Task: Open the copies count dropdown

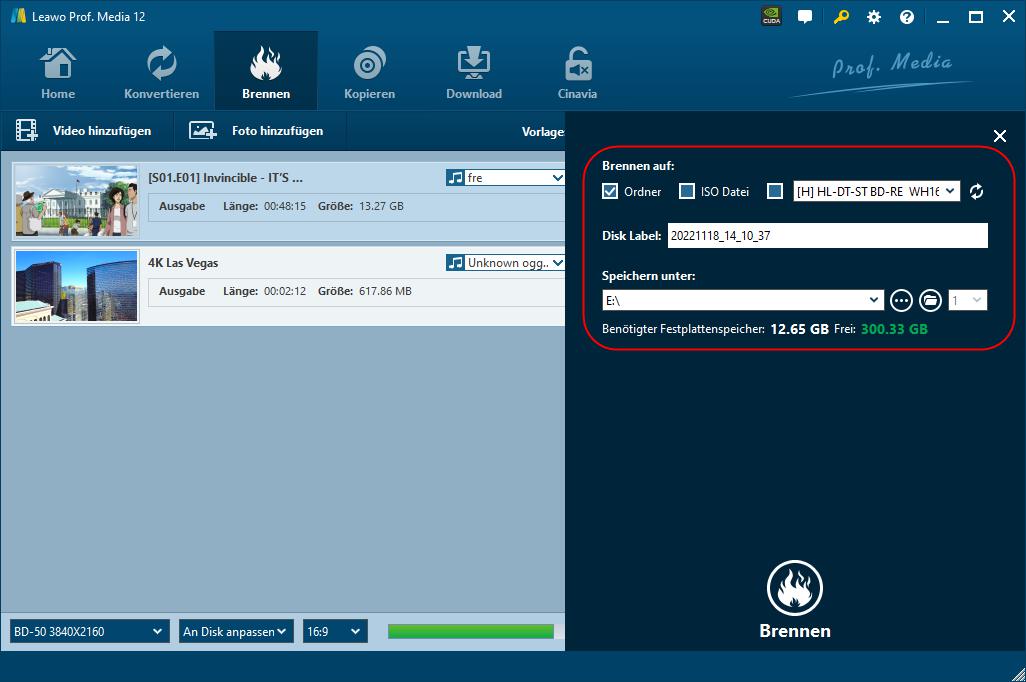Action: (x=967, y=300)
